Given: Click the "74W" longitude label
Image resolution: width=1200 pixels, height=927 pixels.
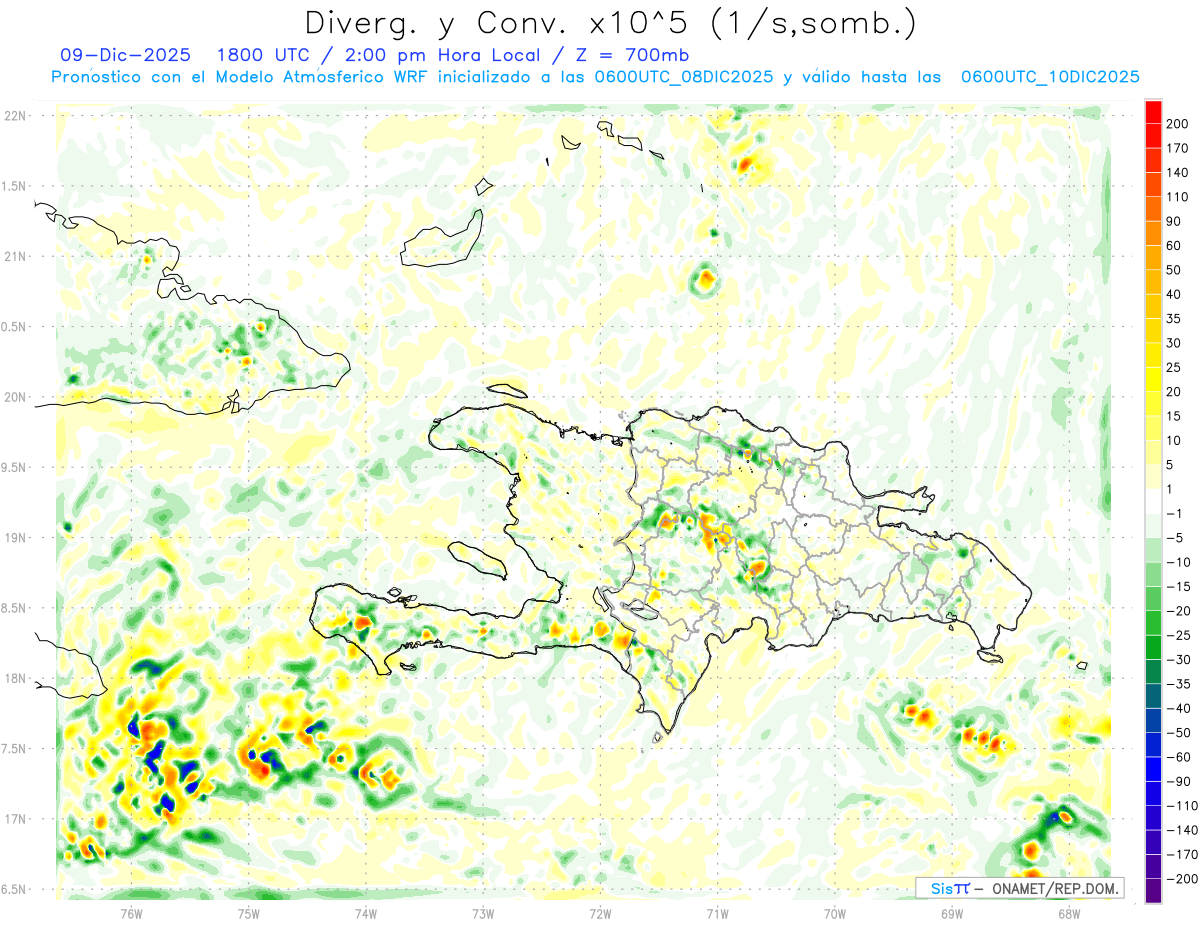Looking at the screenshot, I should 366,914.
